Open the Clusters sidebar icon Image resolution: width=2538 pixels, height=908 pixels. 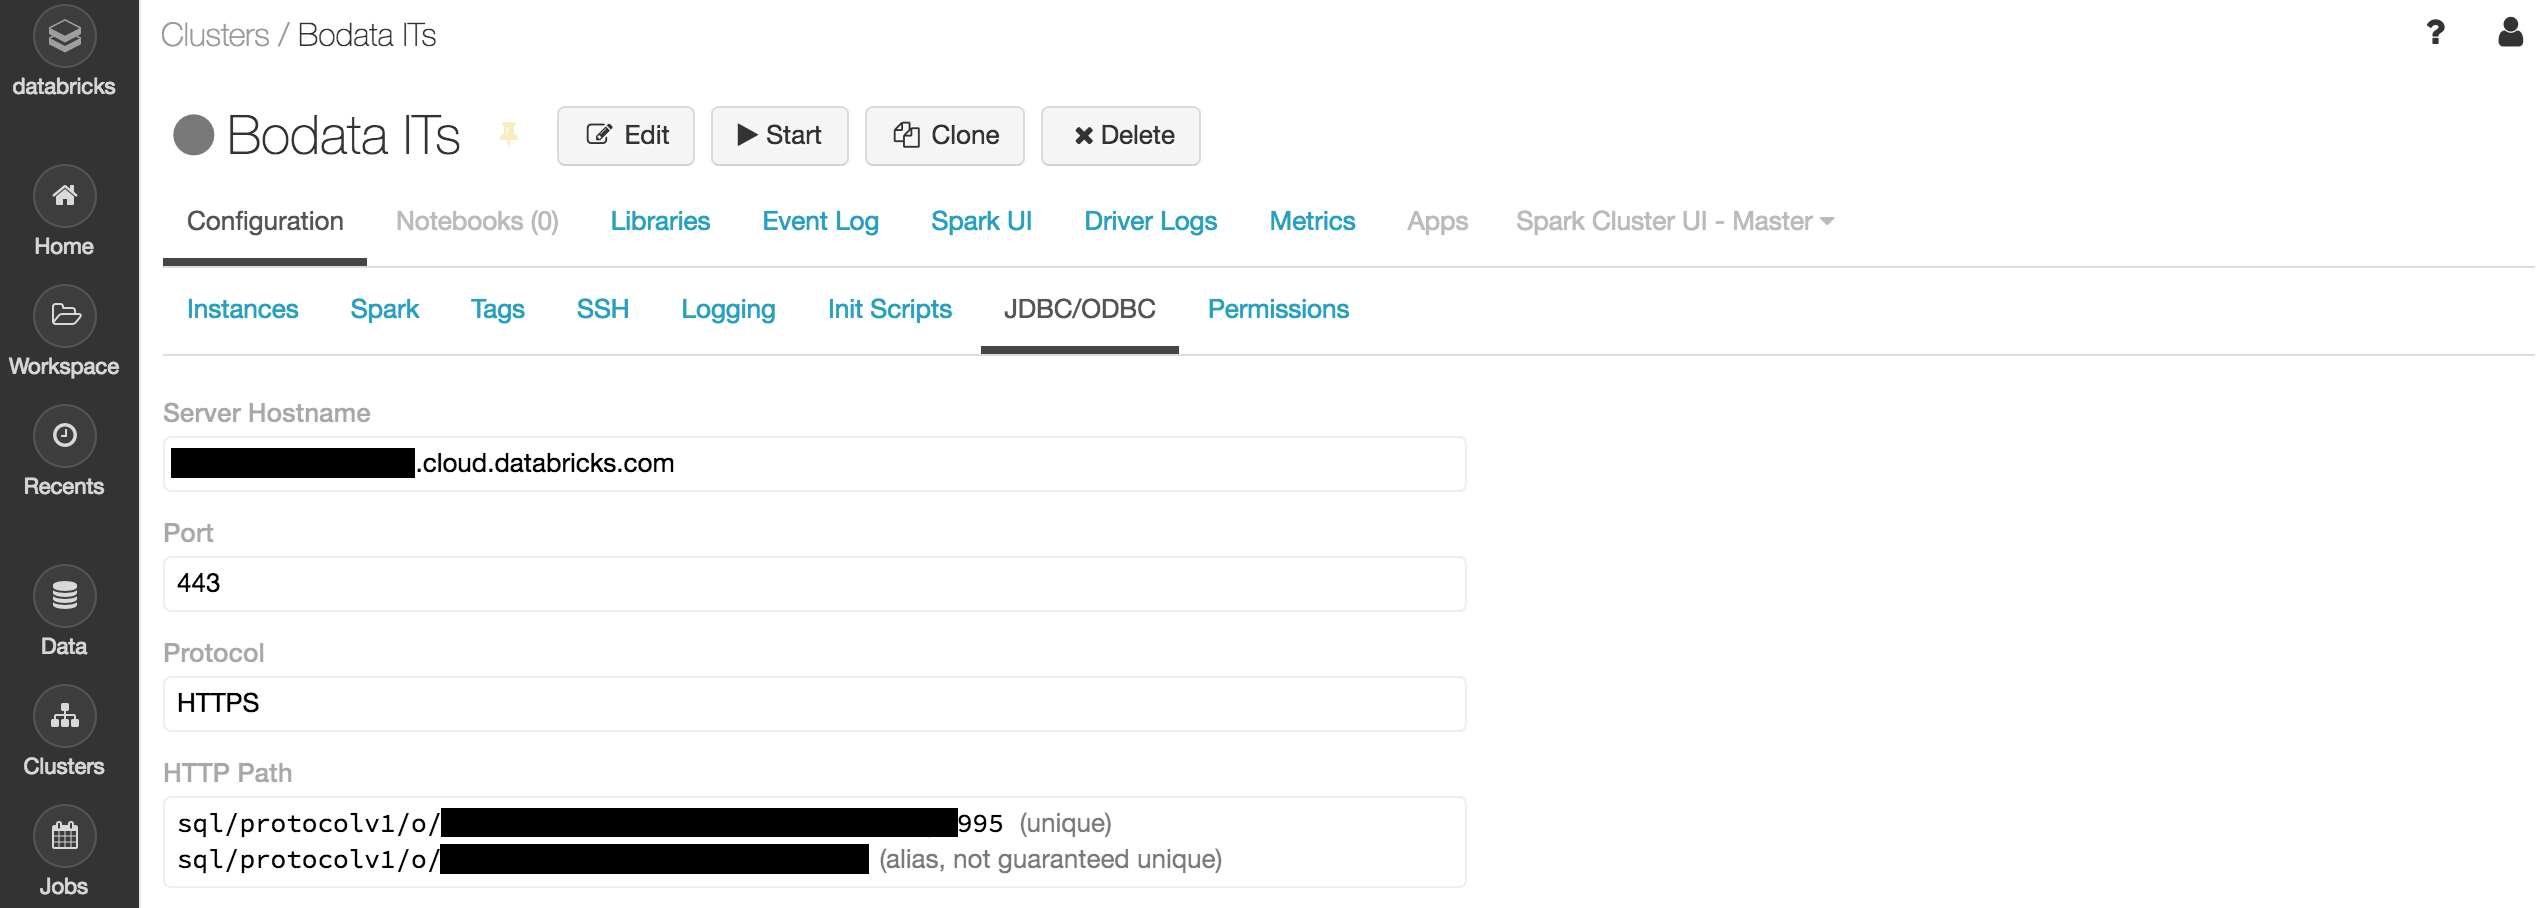point(64,716)
